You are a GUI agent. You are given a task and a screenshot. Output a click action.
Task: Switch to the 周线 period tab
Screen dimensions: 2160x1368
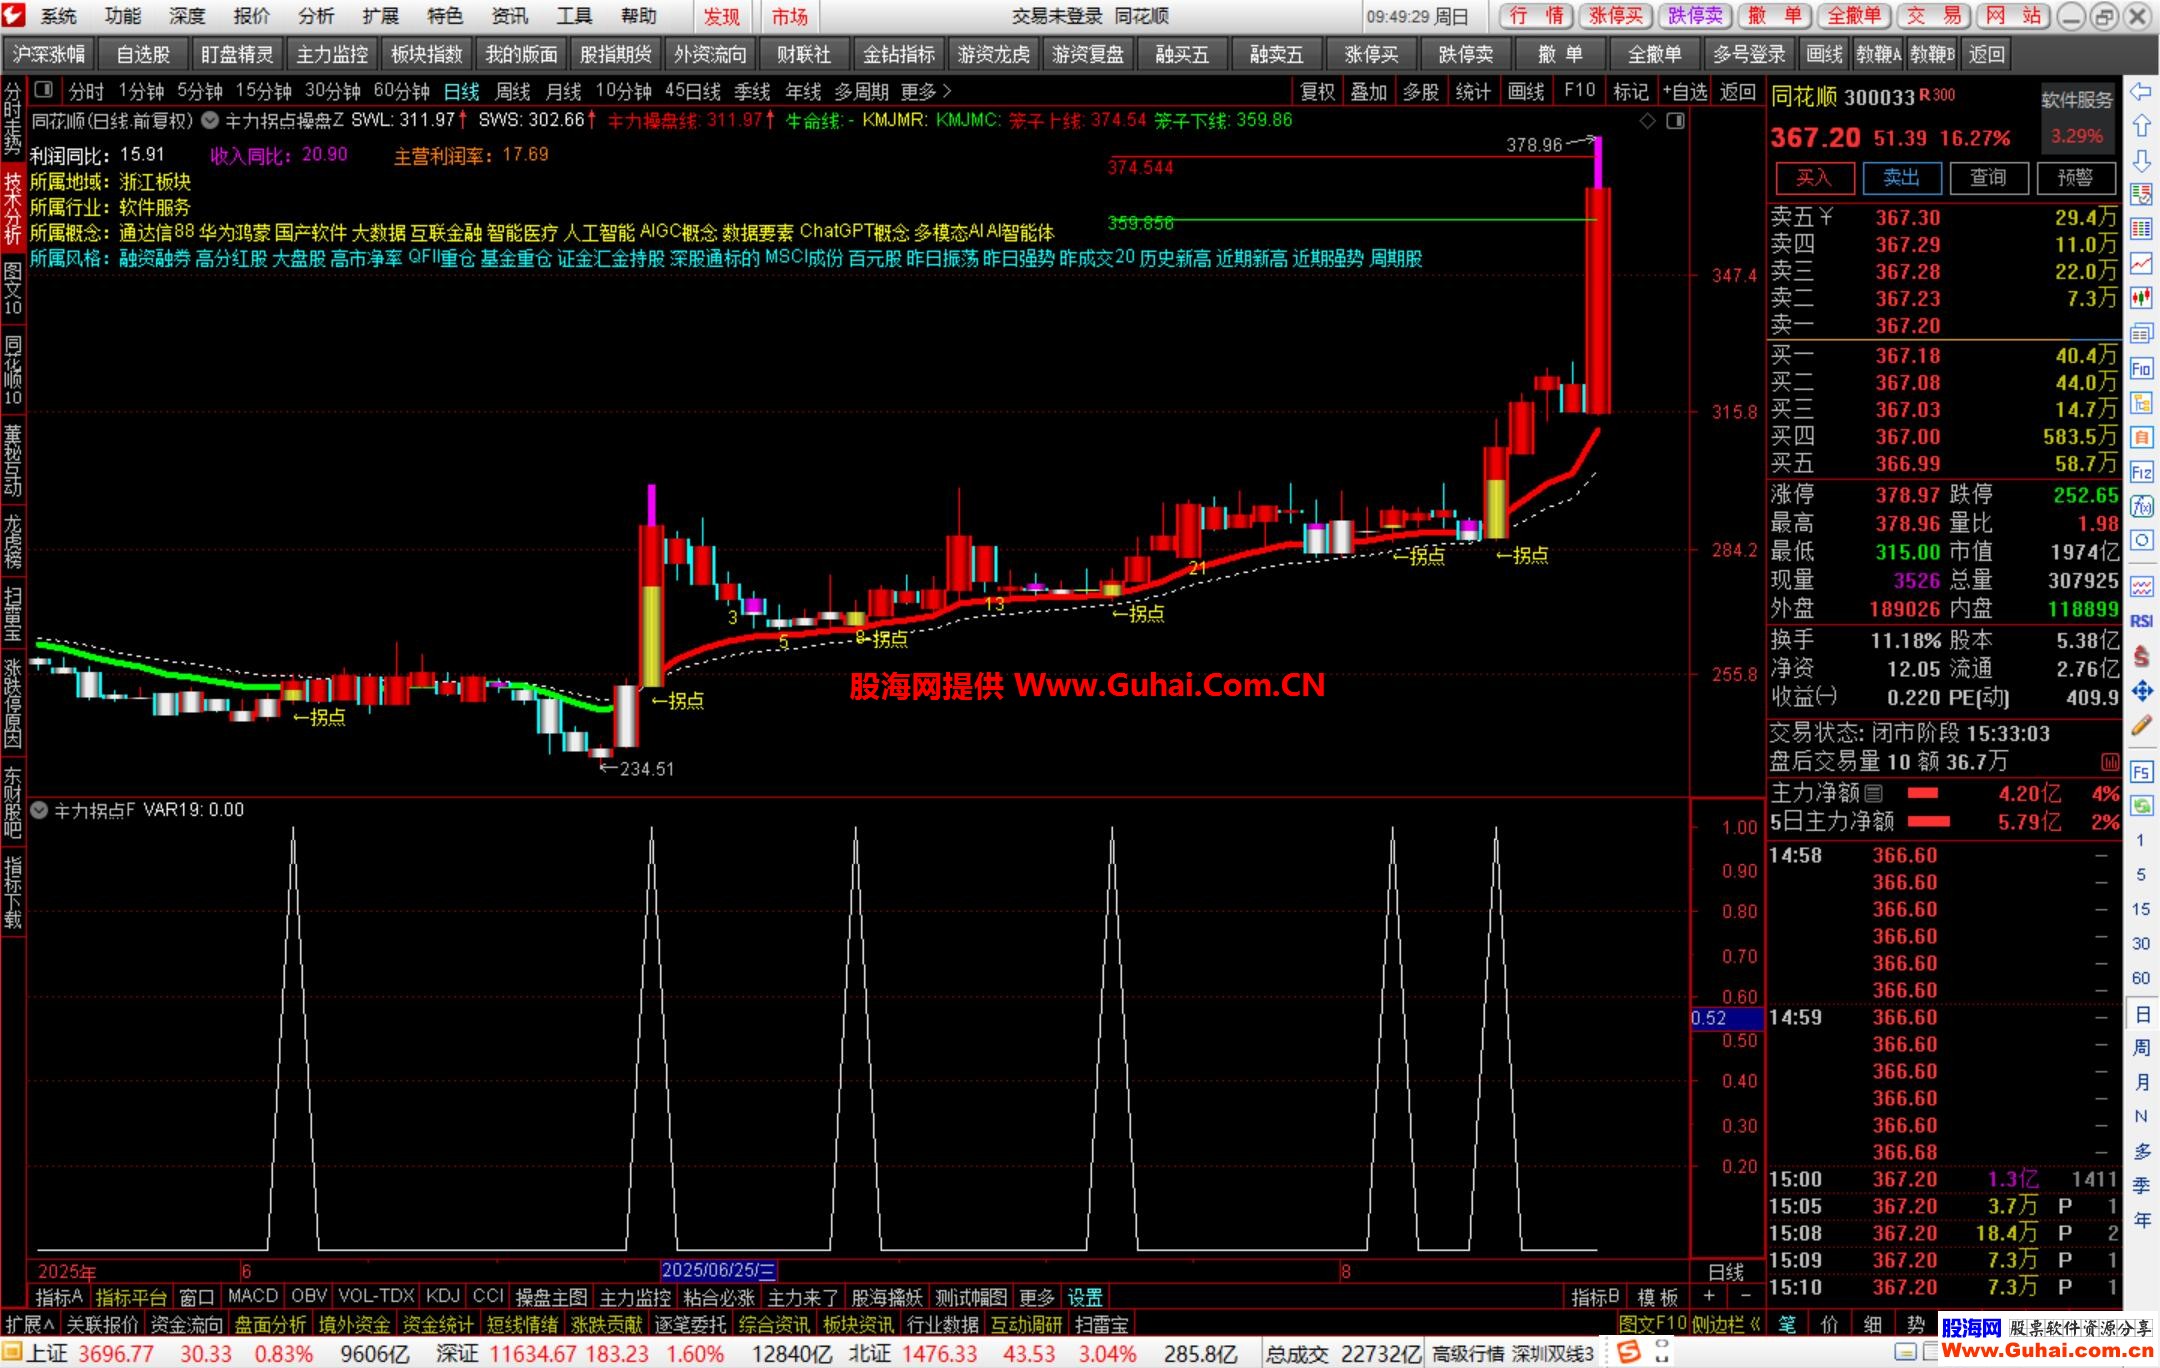click(x=513, y=91)
